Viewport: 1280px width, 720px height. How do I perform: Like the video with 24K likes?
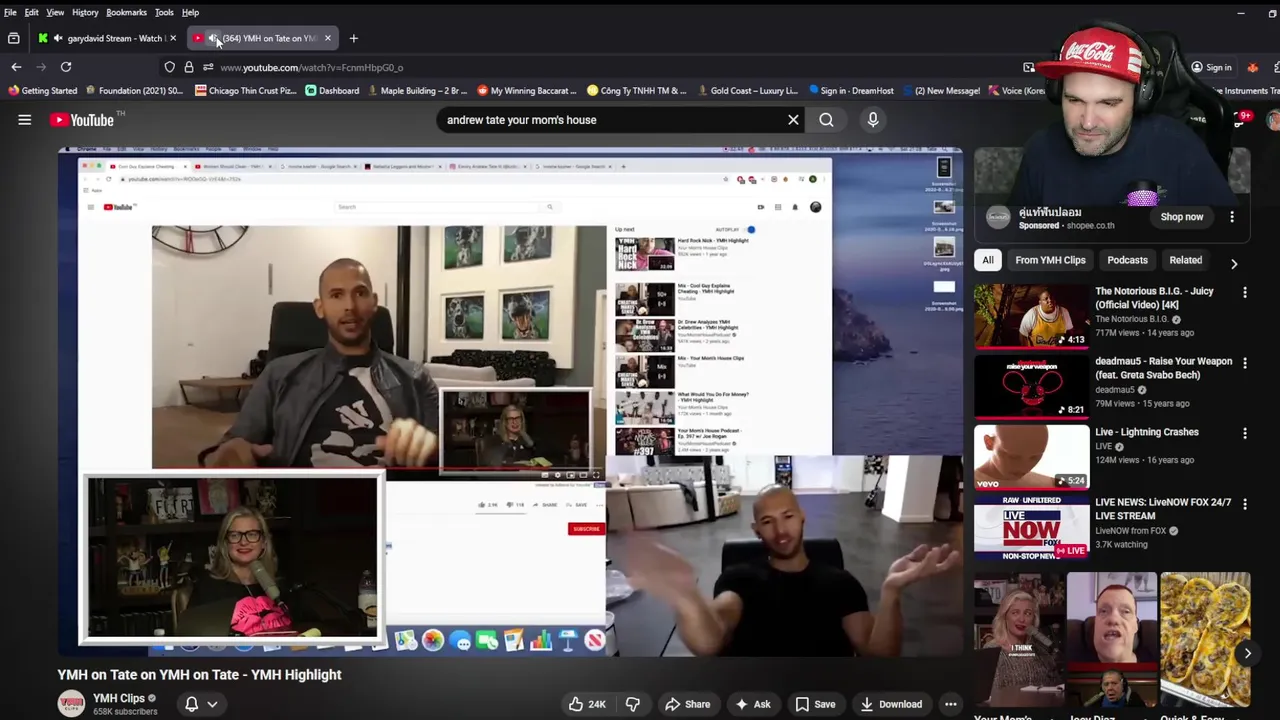pyautogui.click(x=587, y=704)
